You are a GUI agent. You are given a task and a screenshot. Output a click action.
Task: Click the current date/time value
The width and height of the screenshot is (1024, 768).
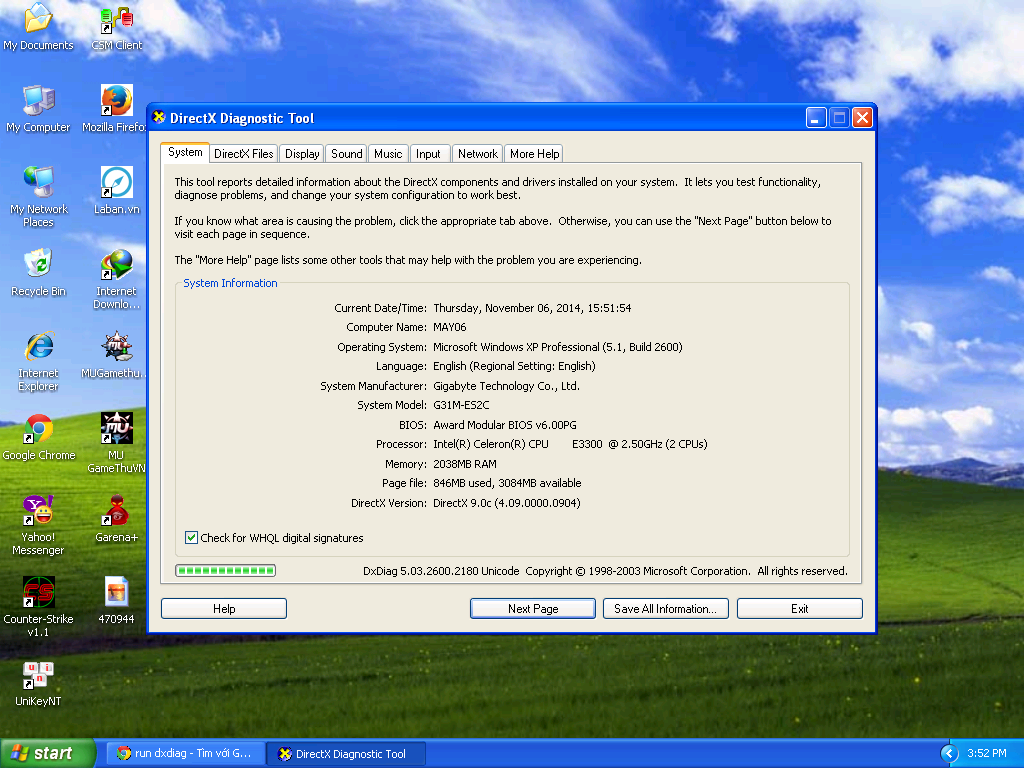click(x=532, y=308)
